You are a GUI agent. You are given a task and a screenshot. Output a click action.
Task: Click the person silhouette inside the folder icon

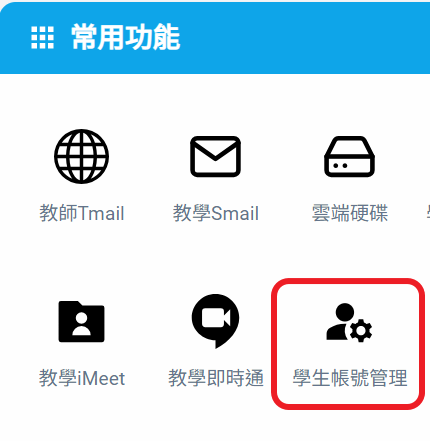point(82,324)
